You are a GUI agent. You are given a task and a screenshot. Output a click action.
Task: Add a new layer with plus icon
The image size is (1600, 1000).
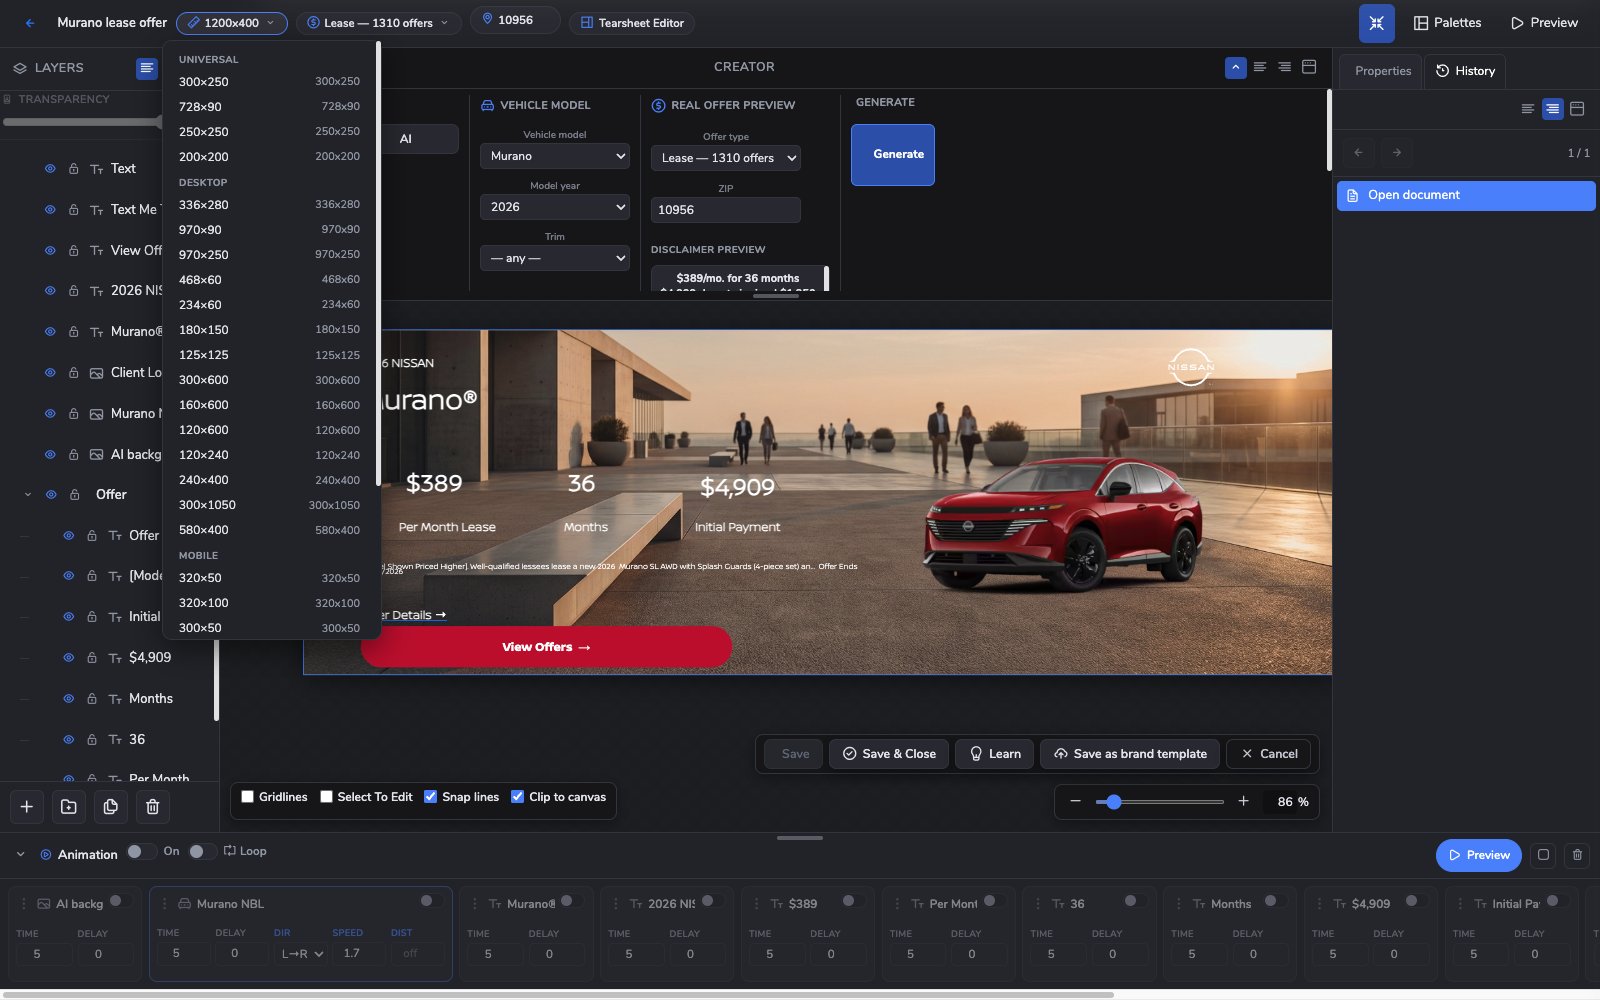27,807
